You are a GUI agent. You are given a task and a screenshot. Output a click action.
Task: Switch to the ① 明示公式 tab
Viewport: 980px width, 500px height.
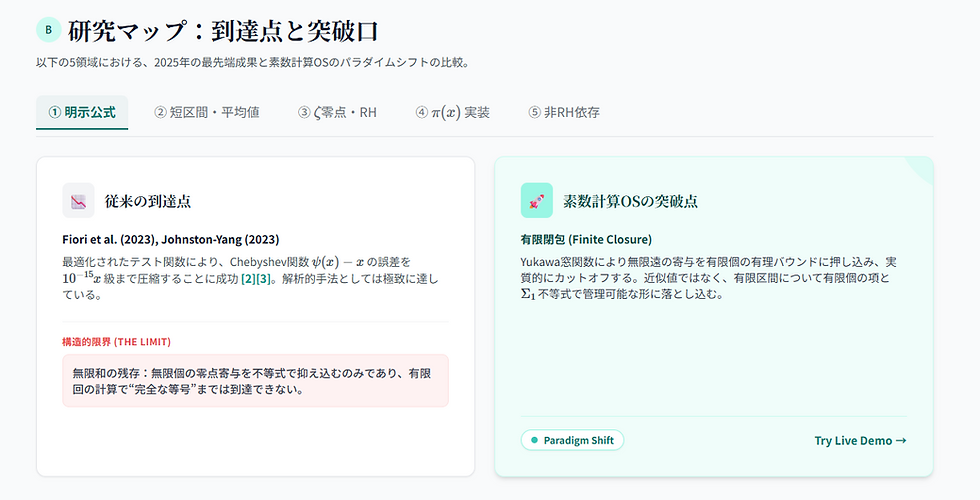pyautogui.click(x=82, y=112)
